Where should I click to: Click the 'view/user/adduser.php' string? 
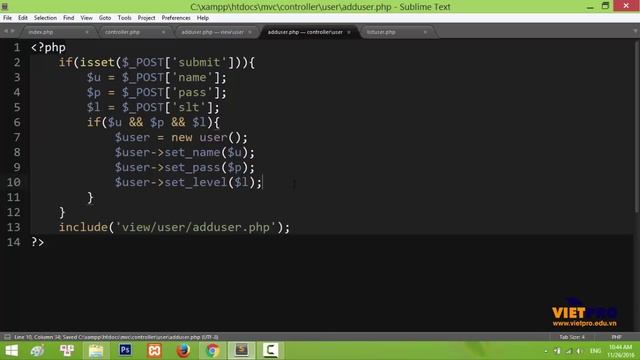(x=196, y=227)
